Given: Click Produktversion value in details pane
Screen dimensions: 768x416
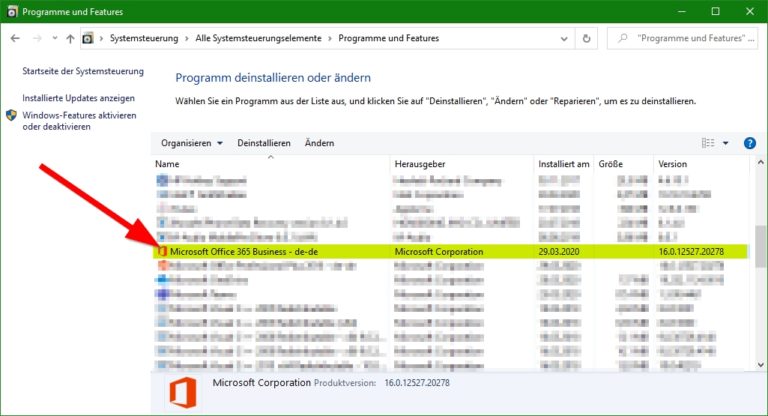Looking at the screenshot, I should (417, 383).
